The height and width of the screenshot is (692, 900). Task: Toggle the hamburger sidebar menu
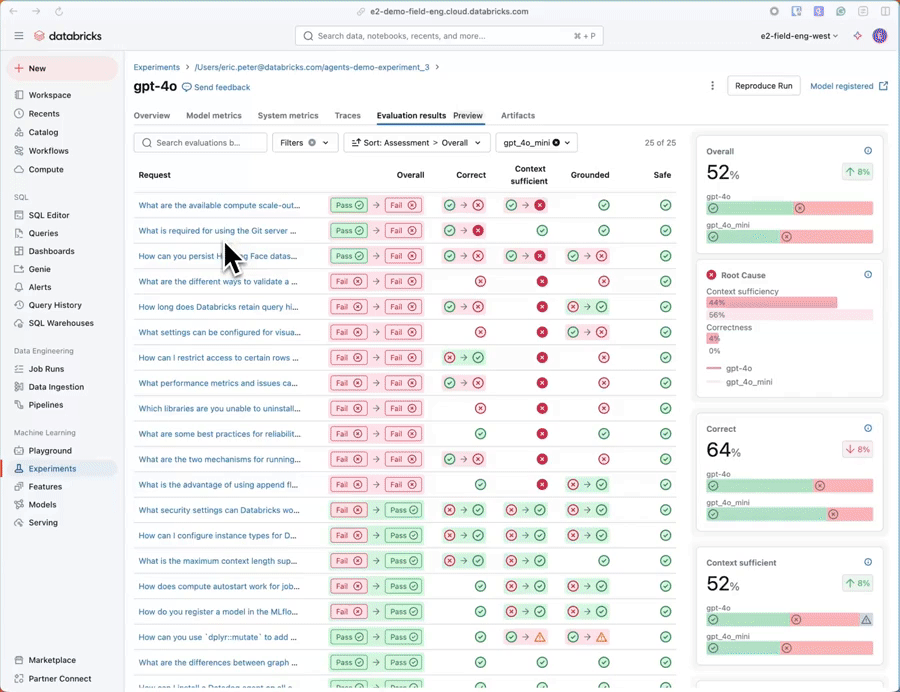pos(19,36)
